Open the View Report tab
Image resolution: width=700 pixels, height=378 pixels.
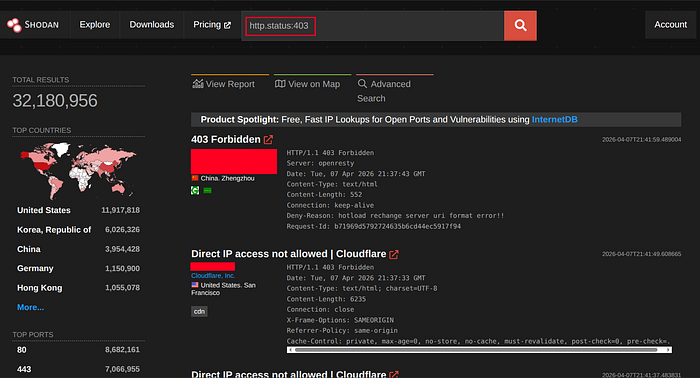pyautogui.click(x=230, y=84)
